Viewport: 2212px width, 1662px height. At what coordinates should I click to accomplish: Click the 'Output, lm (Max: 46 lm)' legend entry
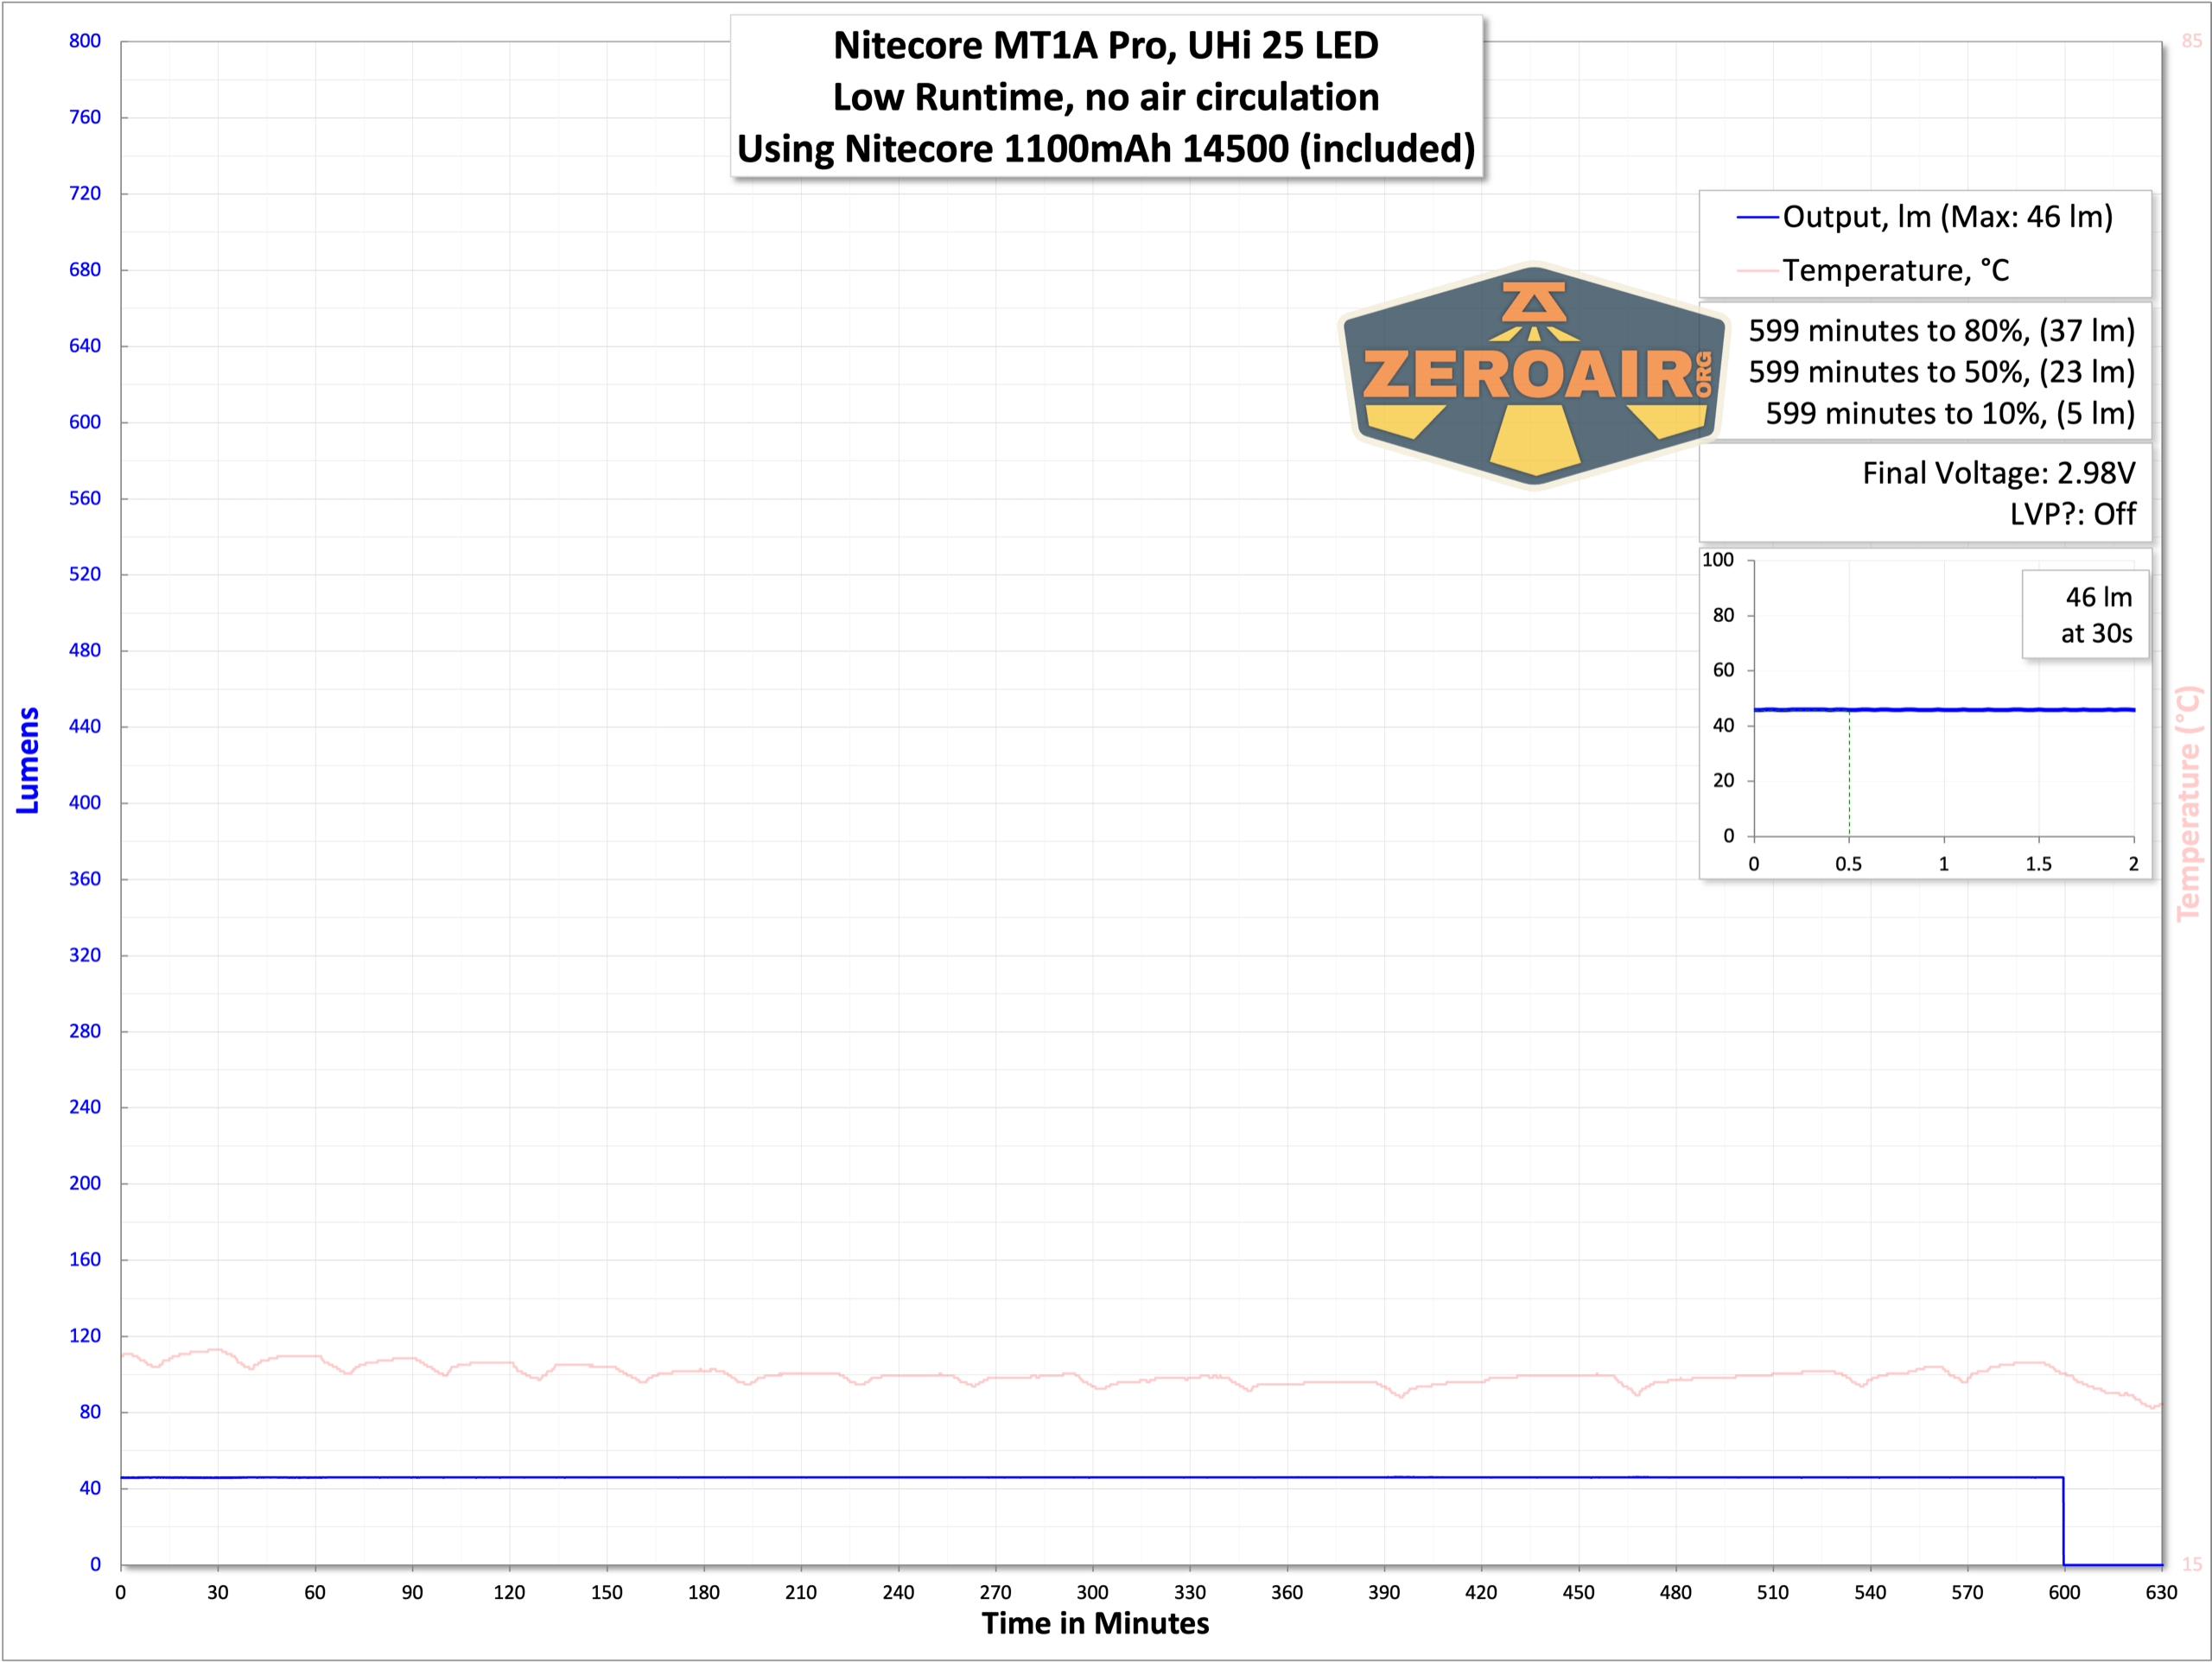tap(1947, 217)
